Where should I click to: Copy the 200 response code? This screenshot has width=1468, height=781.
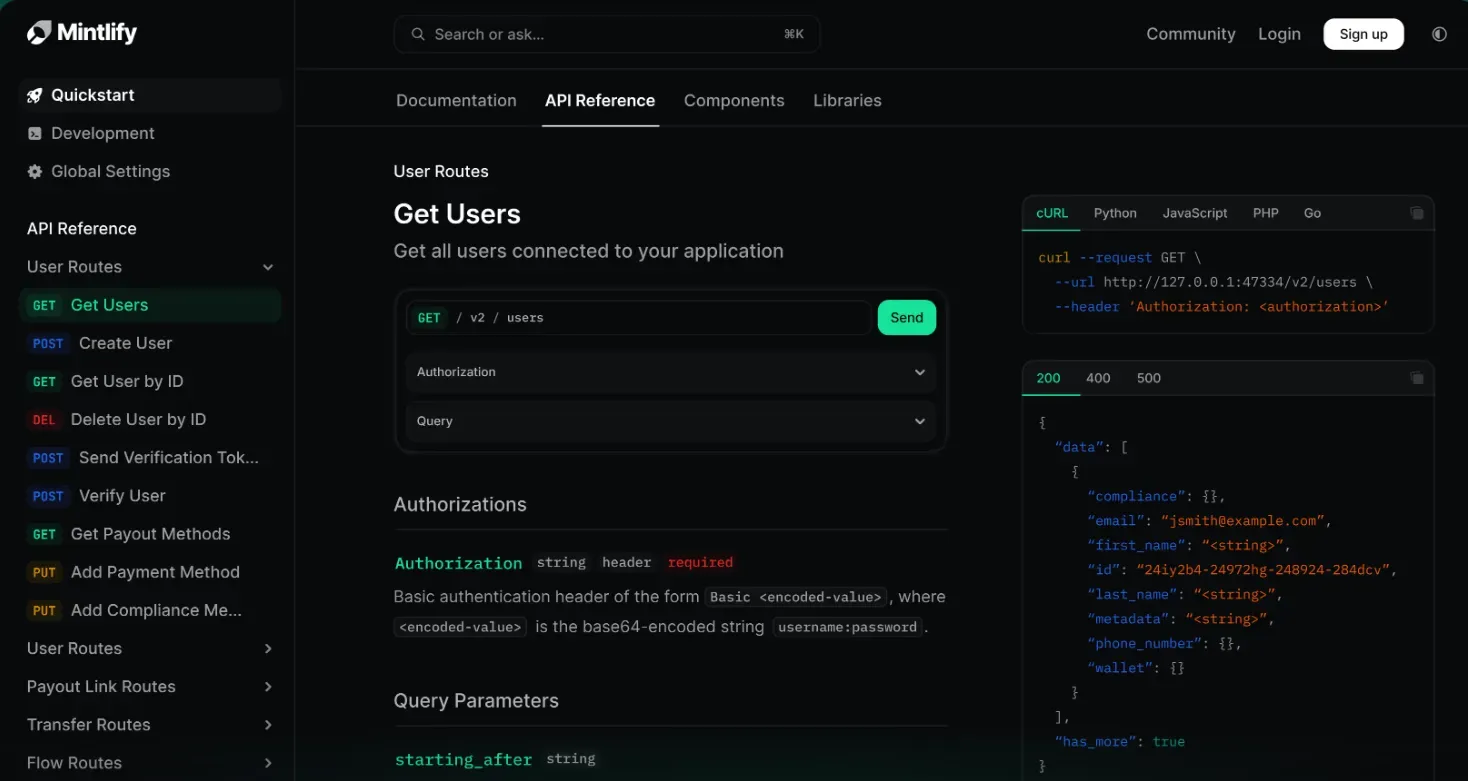(1416, 378)
